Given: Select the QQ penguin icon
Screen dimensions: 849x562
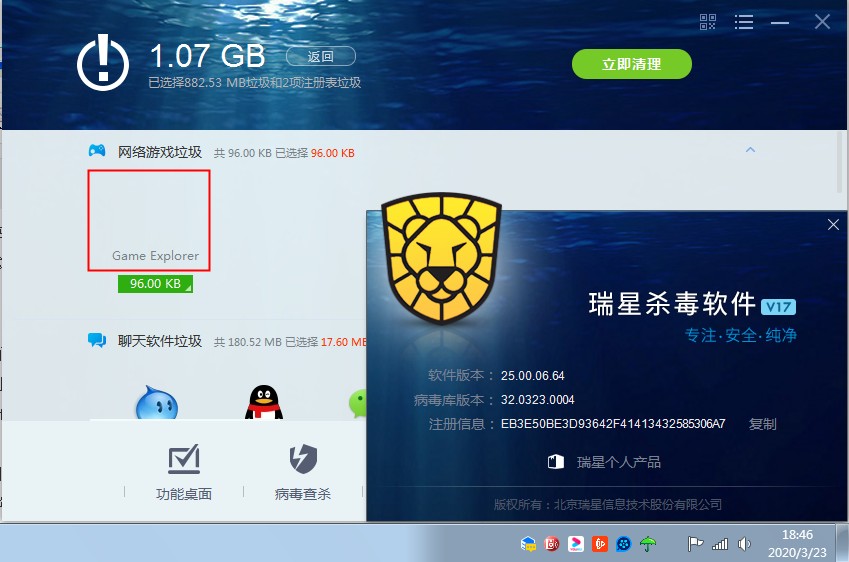Looking at the screenshot, I should [264, 403].
